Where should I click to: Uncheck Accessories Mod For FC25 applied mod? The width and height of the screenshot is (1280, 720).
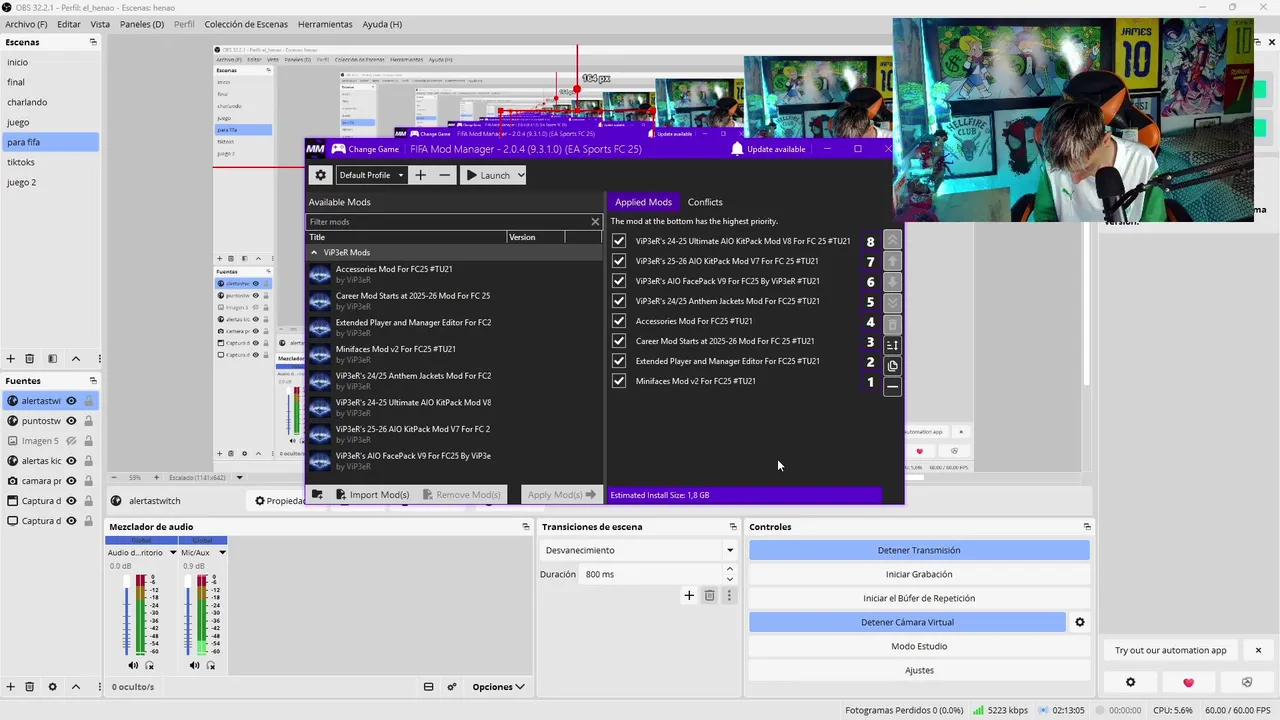[x=619, y=321]
